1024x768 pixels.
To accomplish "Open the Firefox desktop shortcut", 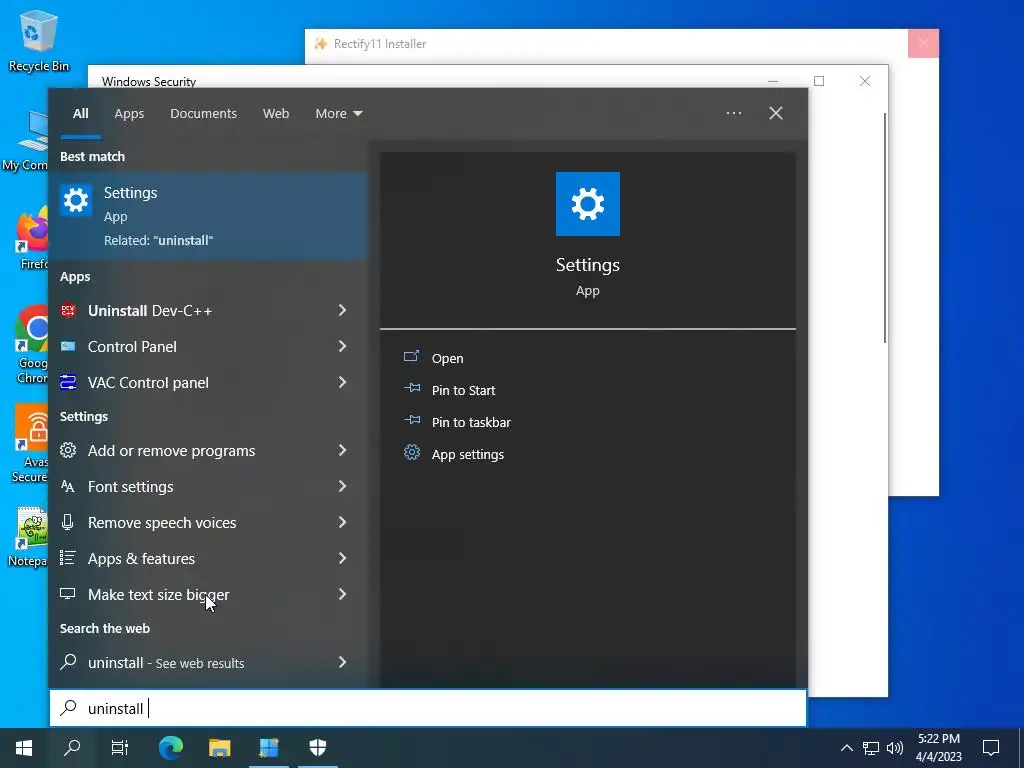I will [31, 240].
